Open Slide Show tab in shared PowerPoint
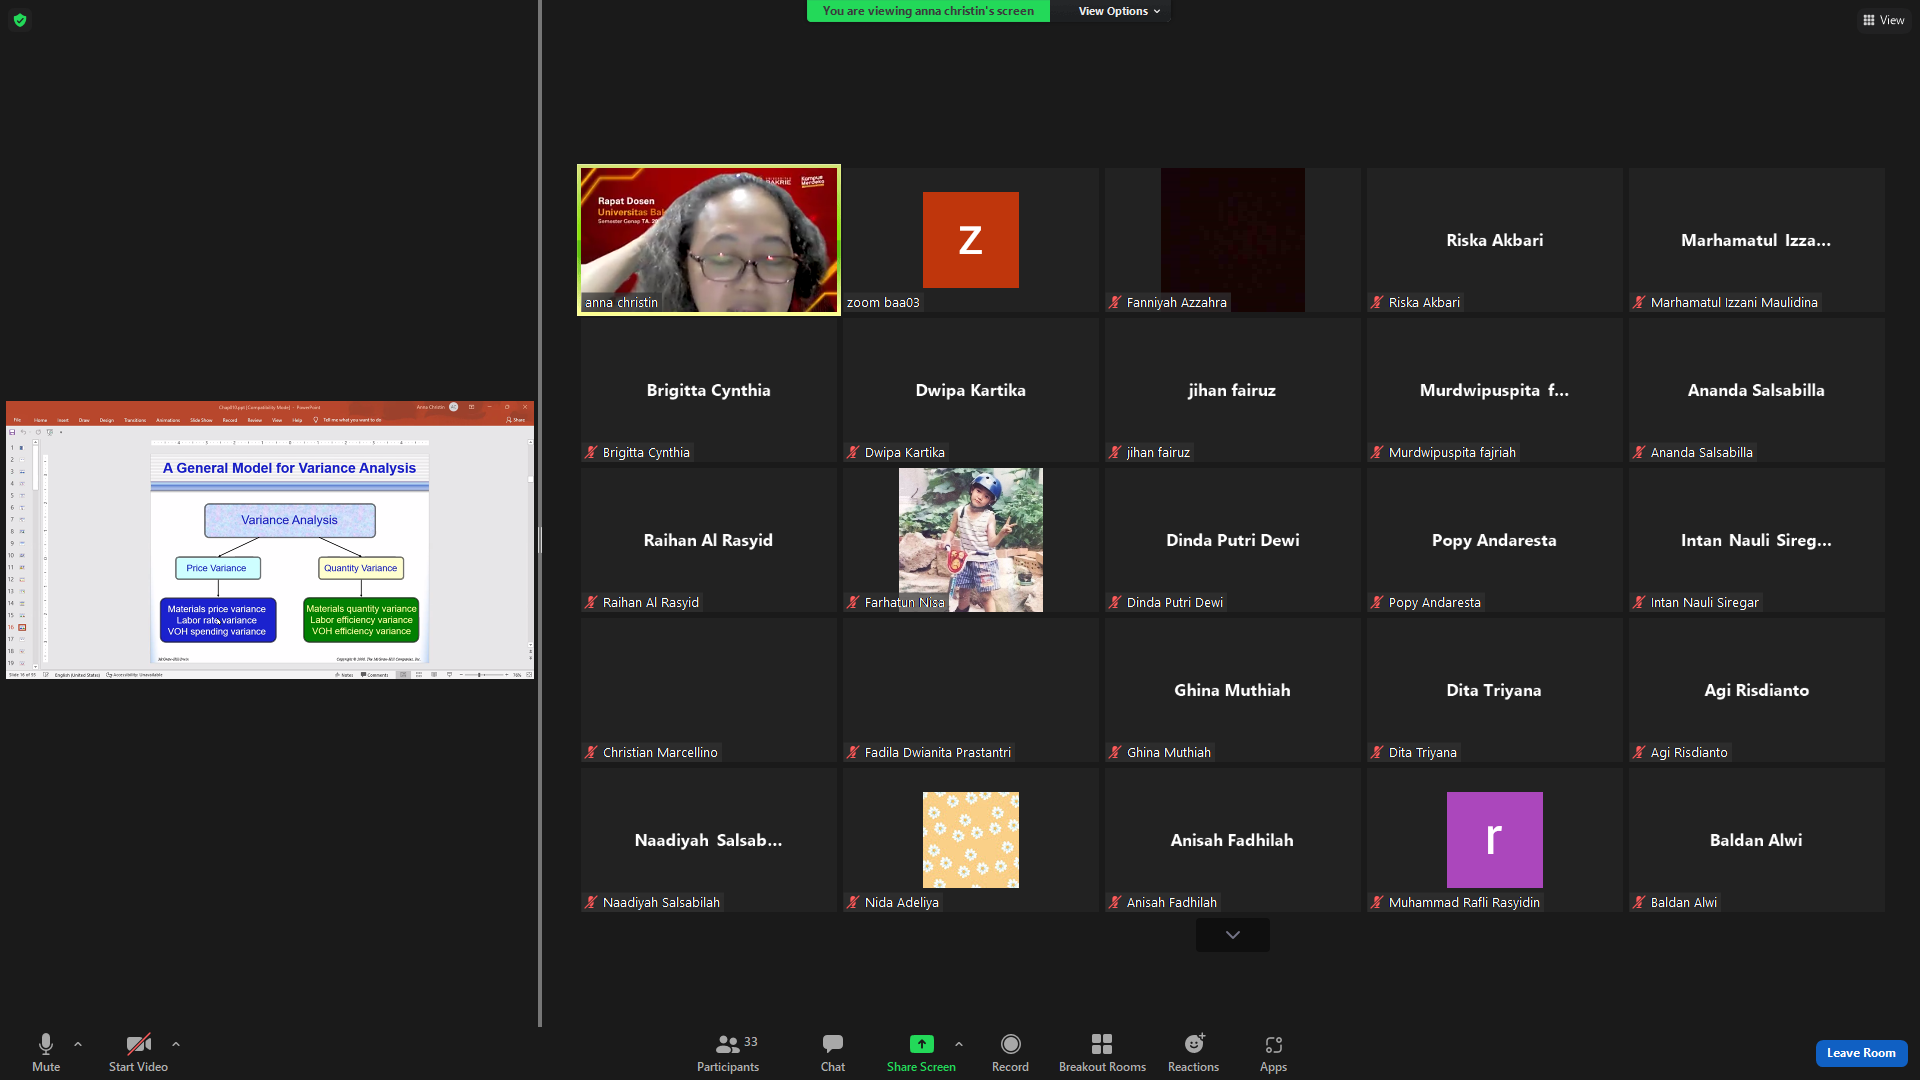Screen dimensions: 1920x1080 pyautogui.click(x=201, y=420)
